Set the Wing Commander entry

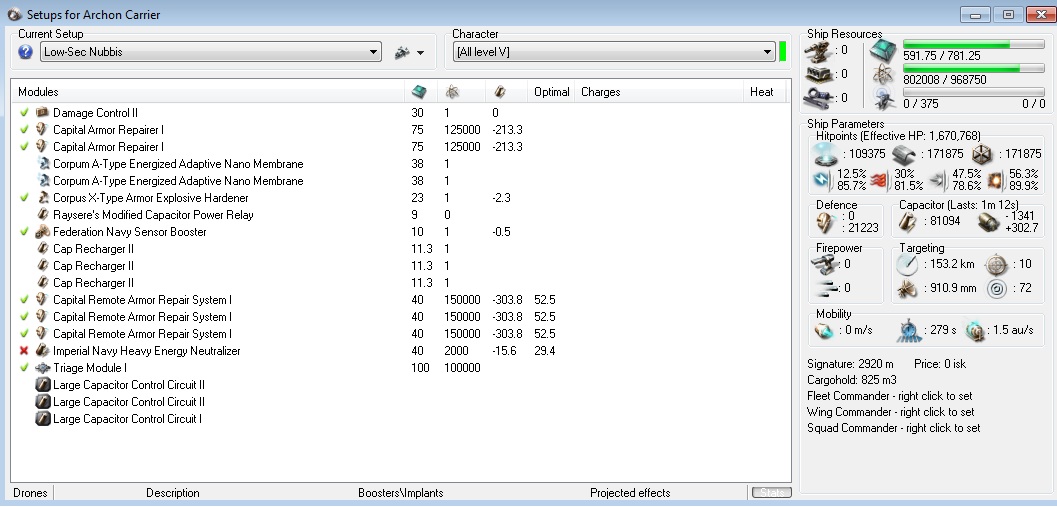coord(890,412)
